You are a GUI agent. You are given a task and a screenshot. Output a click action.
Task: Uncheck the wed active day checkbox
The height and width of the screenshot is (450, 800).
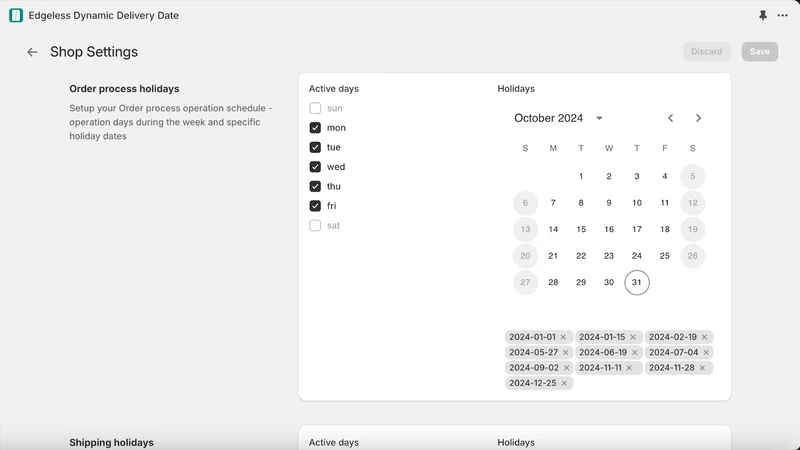tap(315, 167)
